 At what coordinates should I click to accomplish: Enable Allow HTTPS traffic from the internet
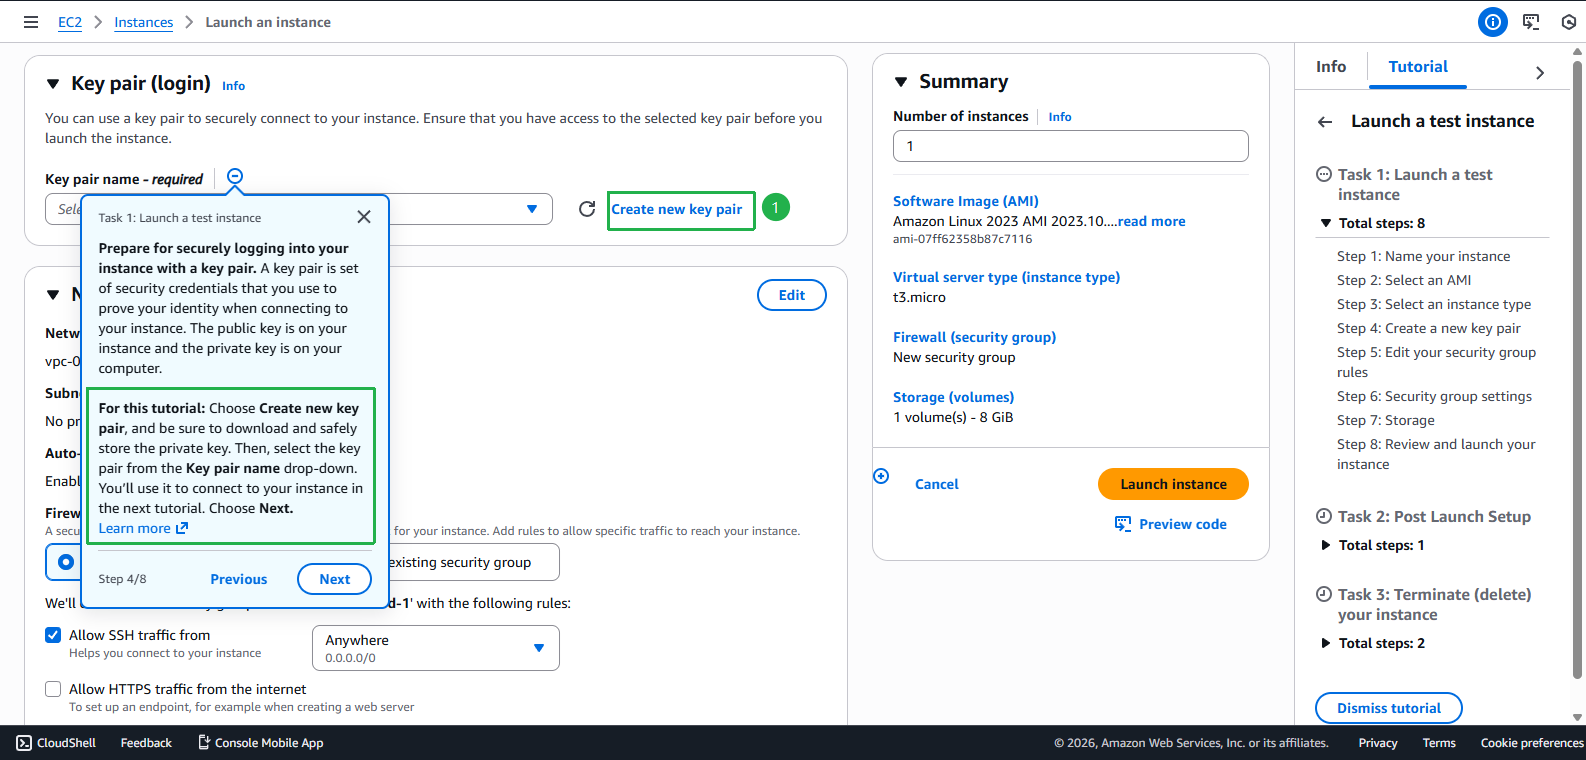click(x=53, y=689)
